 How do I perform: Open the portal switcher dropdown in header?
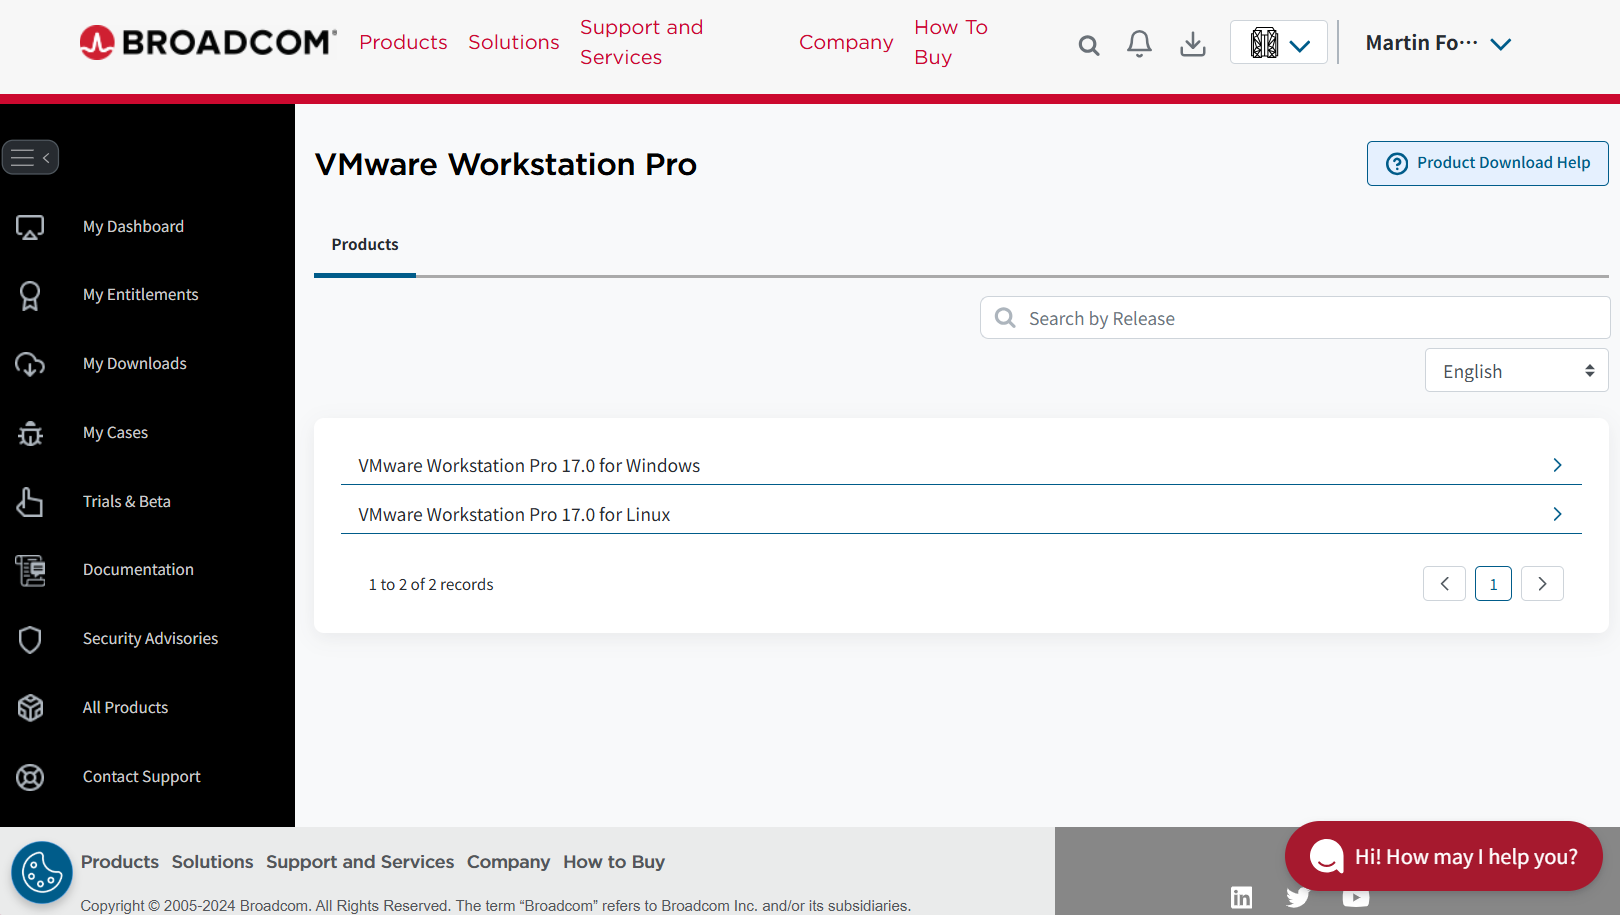coord(1279,43)
